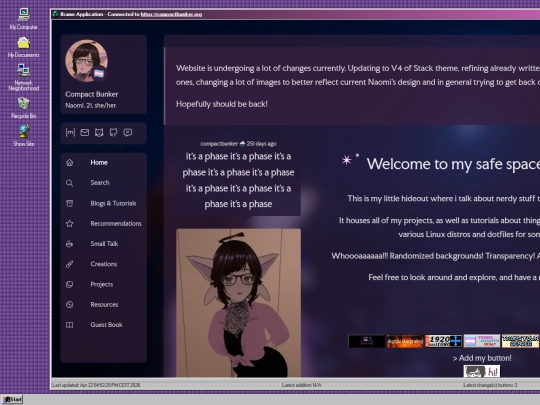The height and width of the screenshot is (405, 540).
Task: Open the Recycle Bin icon
Action: (23, 108)
